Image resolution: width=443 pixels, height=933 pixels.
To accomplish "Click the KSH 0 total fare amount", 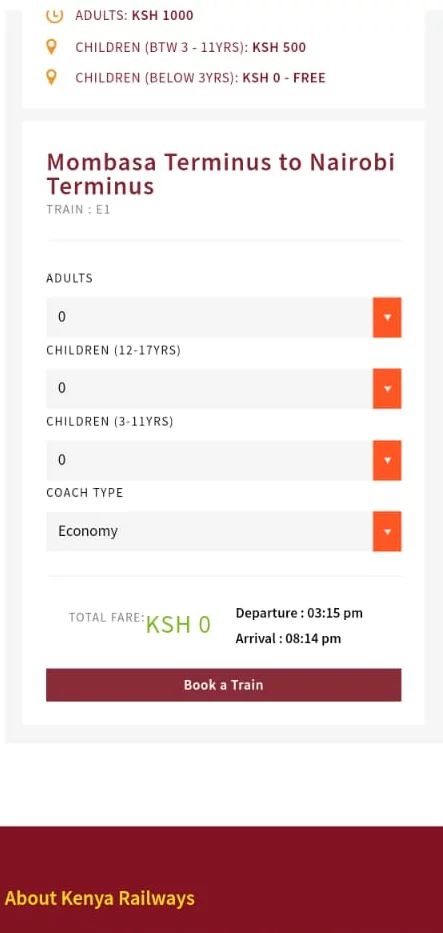I will coord(178,625).
